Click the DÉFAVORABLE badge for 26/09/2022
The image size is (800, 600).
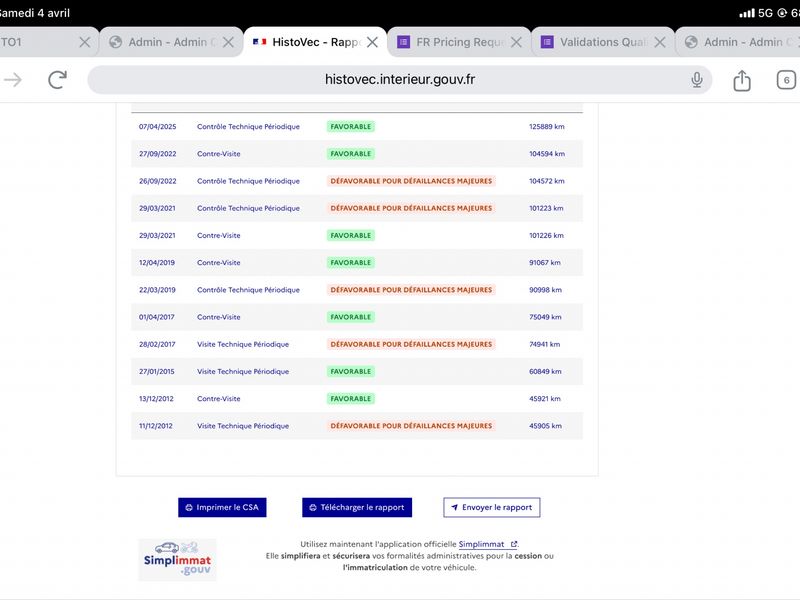pyautogui.click(x=411, y=181)
